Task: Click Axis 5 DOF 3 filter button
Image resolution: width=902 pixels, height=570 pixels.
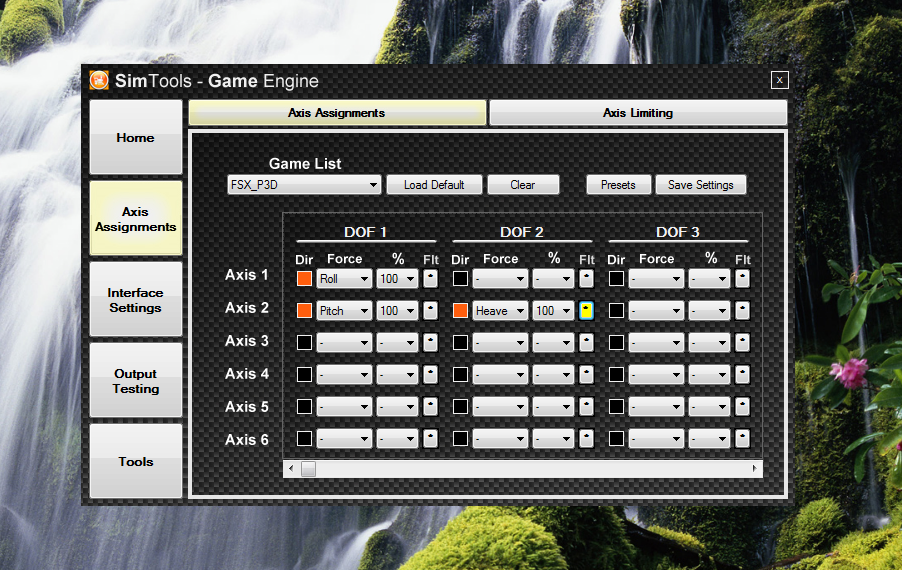Action: point(742,407)
